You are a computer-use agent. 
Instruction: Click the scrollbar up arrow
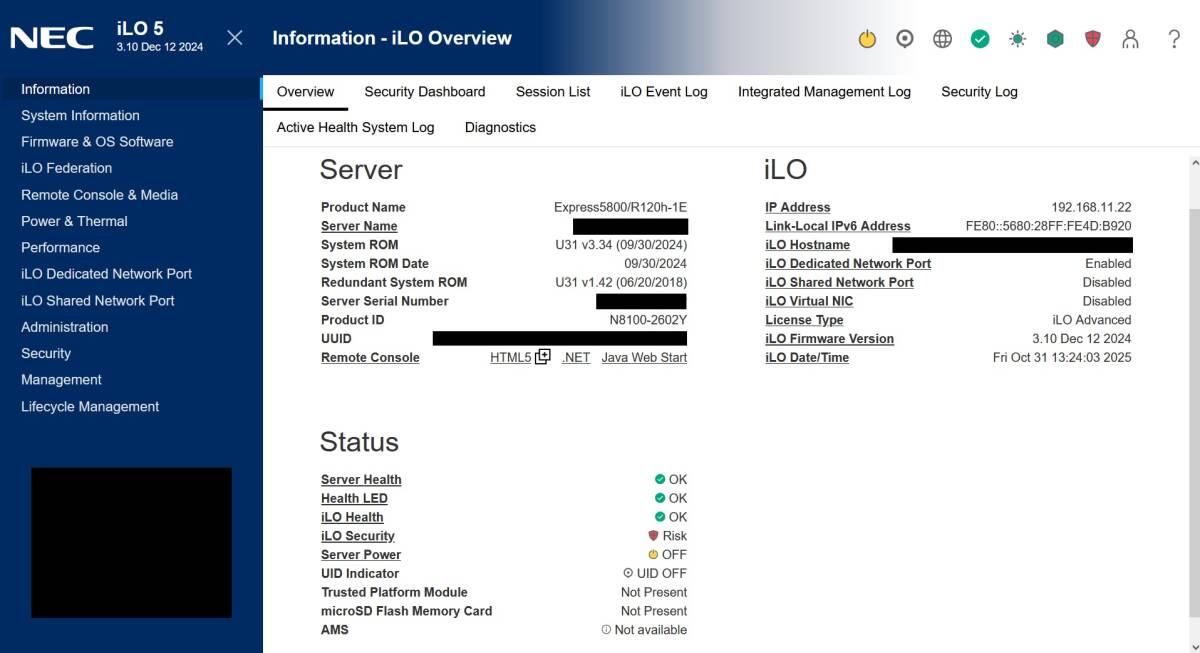pyautogui.click(x=1194, y=162)
